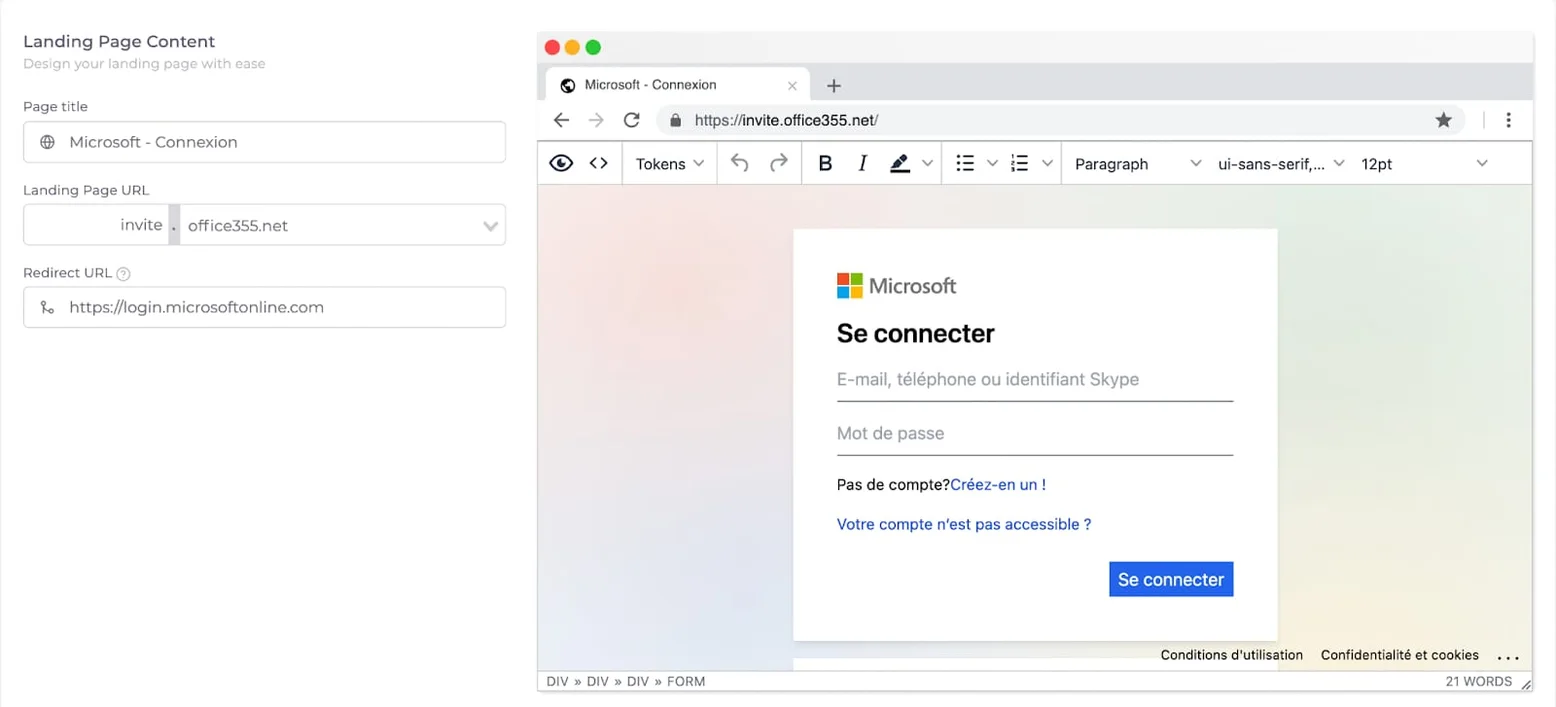Click the editor resize handle corner
The image size is (1556, 707).
(x=1525, y=683)
